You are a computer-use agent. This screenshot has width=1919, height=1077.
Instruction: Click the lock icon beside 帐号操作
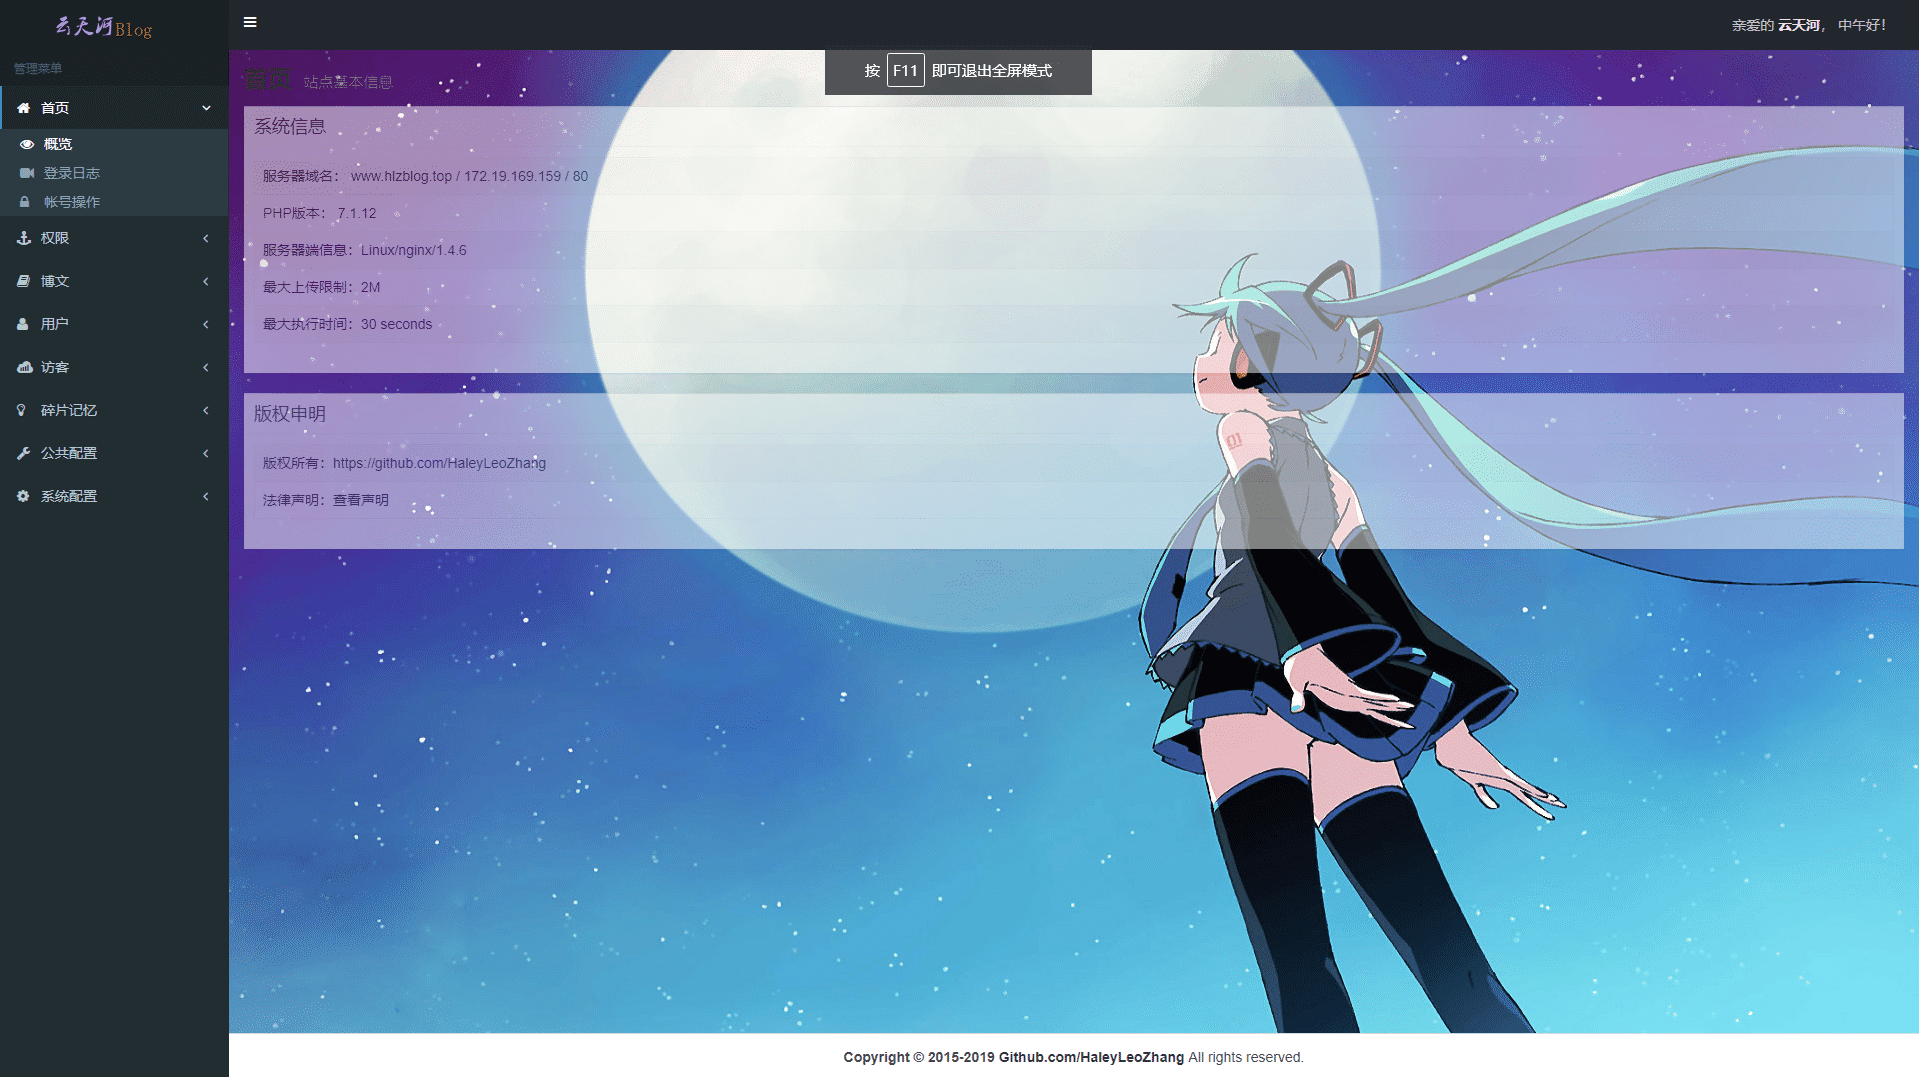[25, 202]
